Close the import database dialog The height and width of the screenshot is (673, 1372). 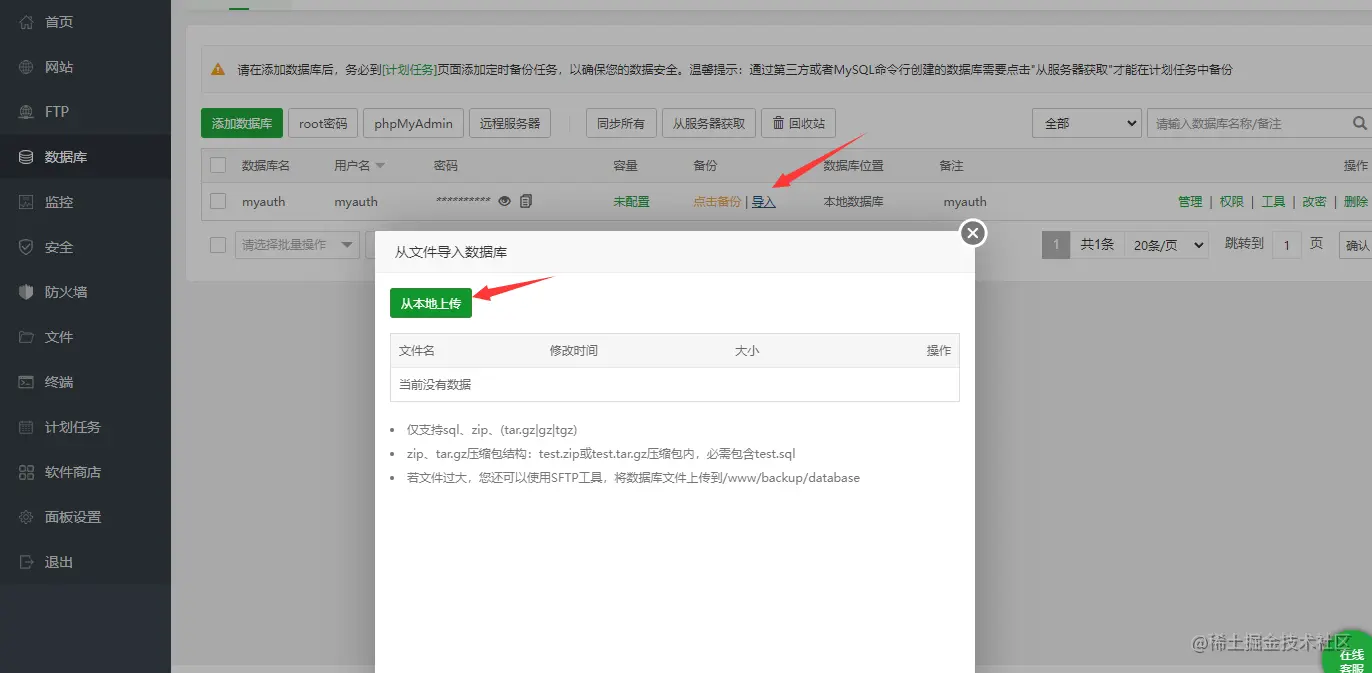973,233
